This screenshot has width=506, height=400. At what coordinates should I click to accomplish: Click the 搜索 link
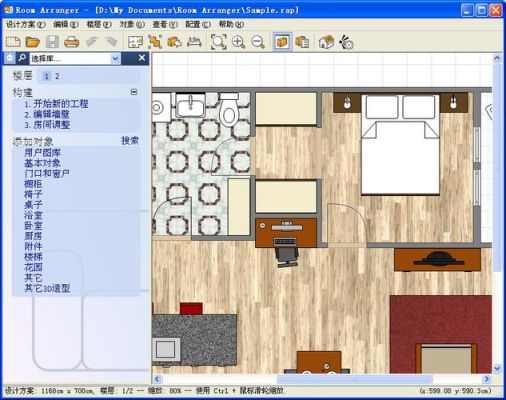[x=130, y=141]
